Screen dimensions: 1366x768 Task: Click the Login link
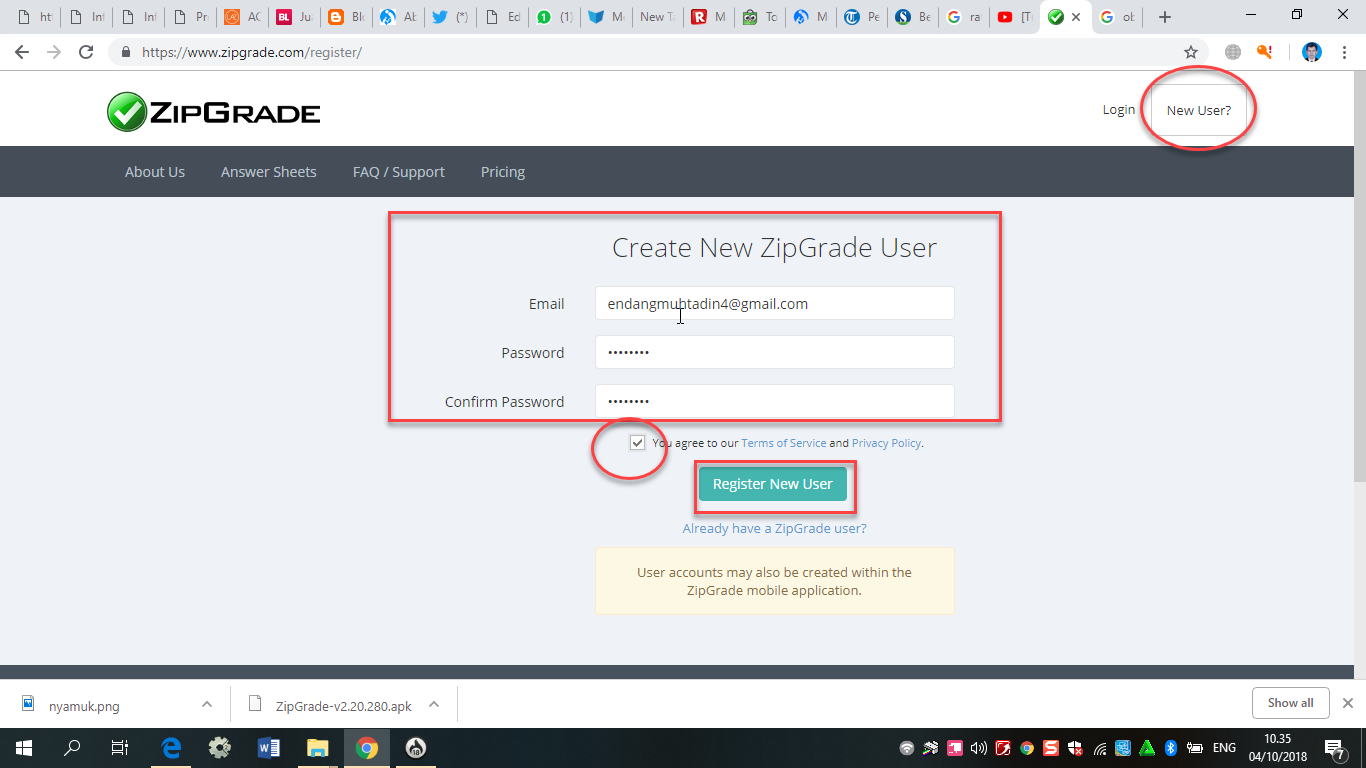point(1119,110)
